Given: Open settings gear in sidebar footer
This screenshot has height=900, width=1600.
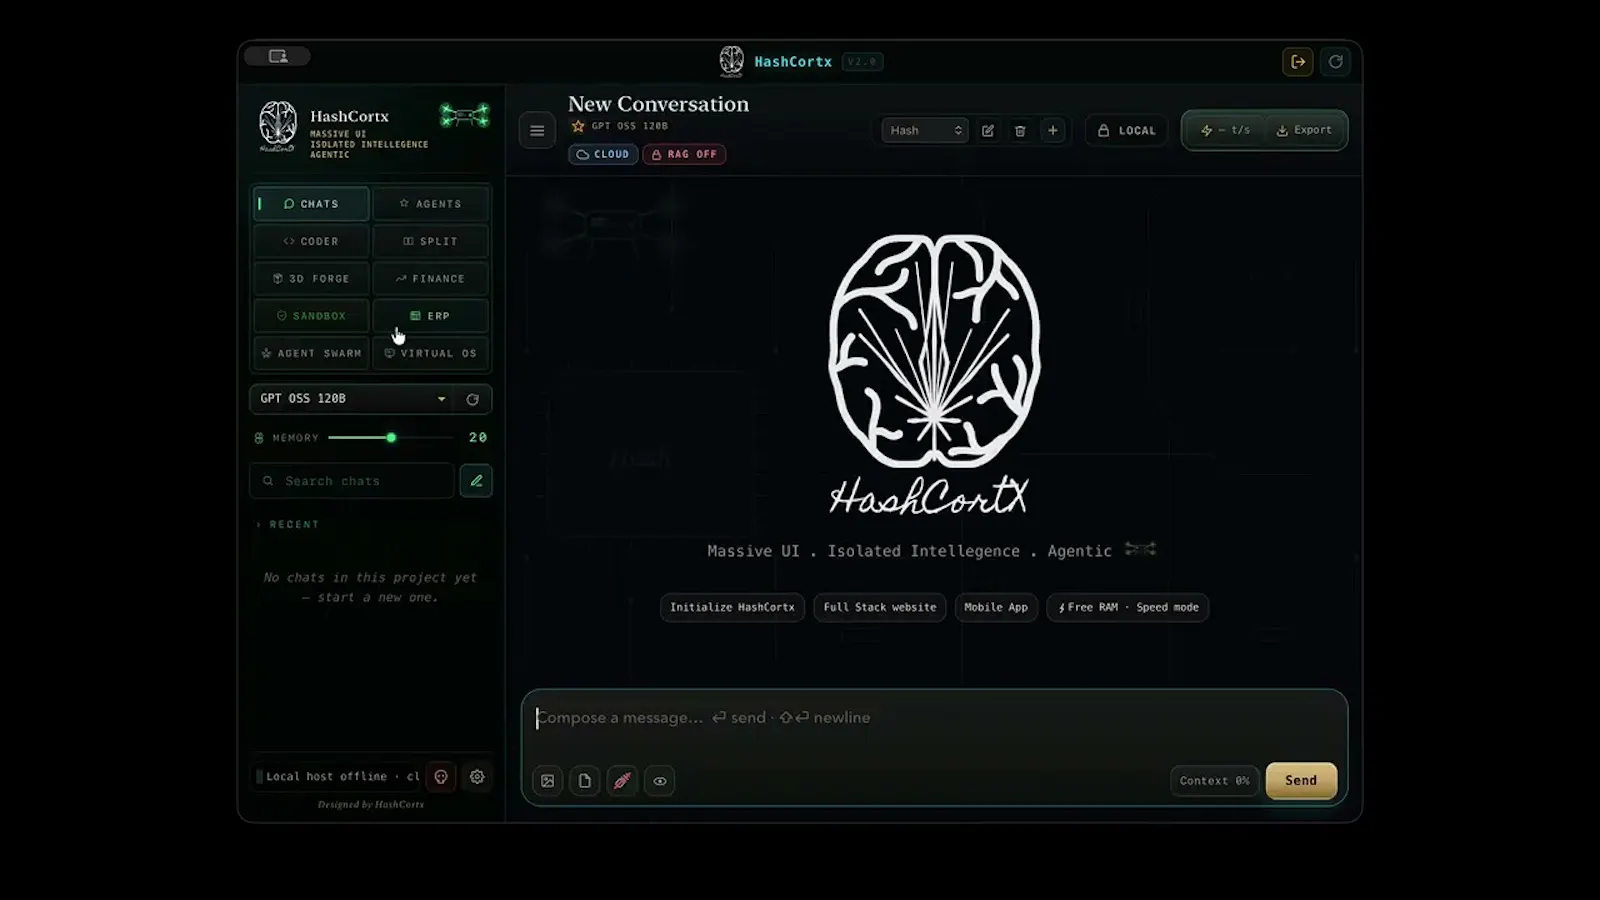Looking at the screenshot, I should click(477, 776).
